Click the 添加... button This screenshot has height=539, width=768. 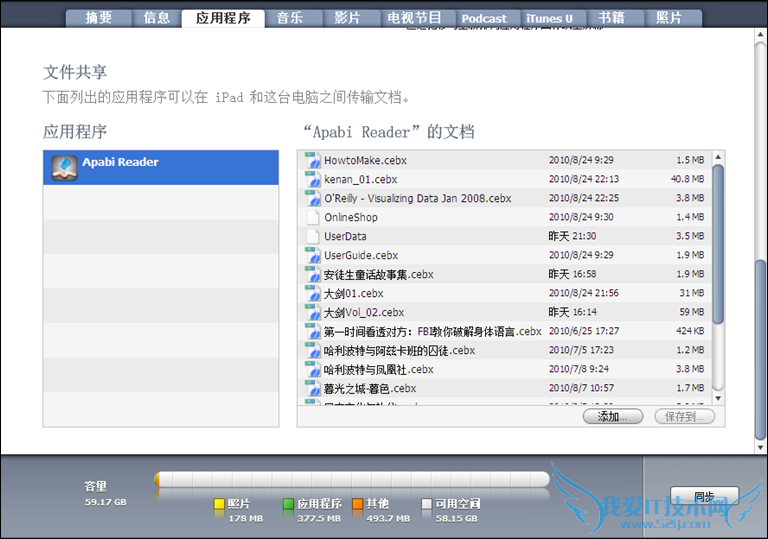(613, 417)
